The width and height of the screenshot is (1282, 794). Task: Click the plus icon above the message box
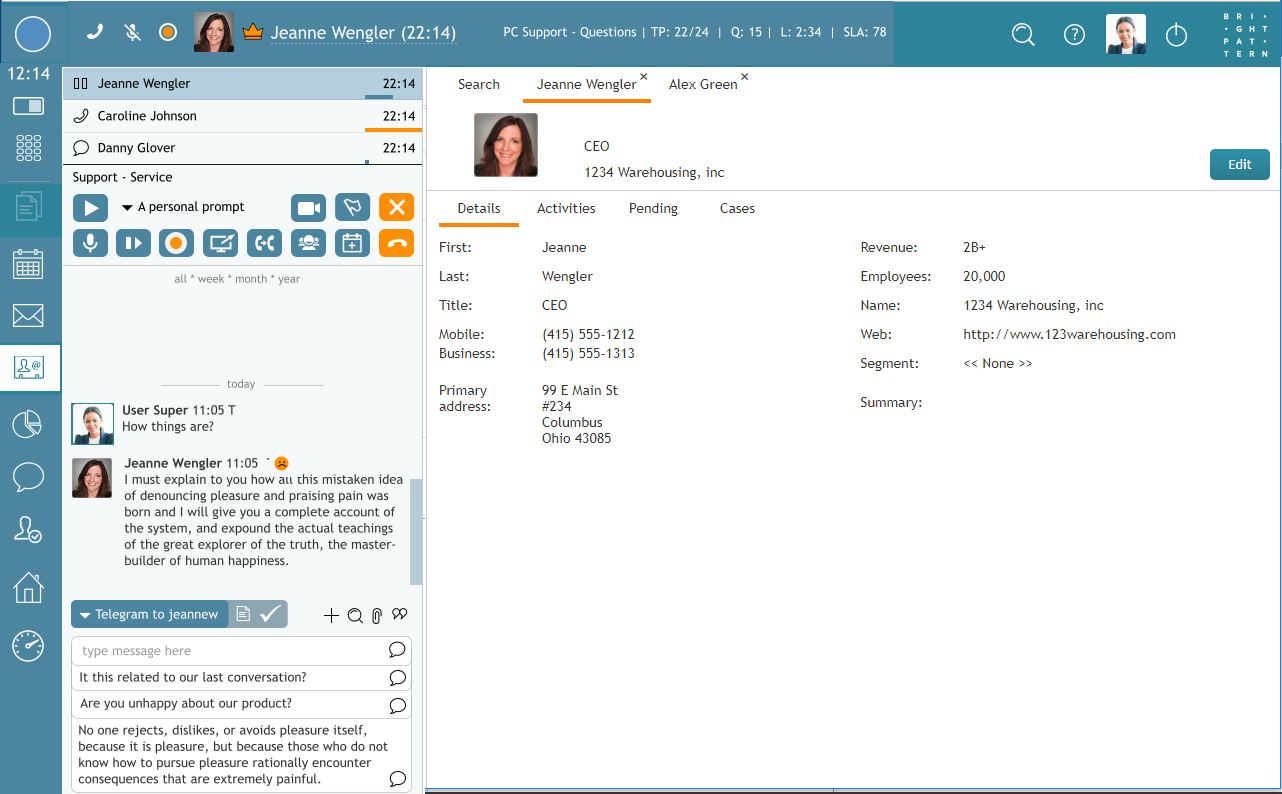point(332,615)
